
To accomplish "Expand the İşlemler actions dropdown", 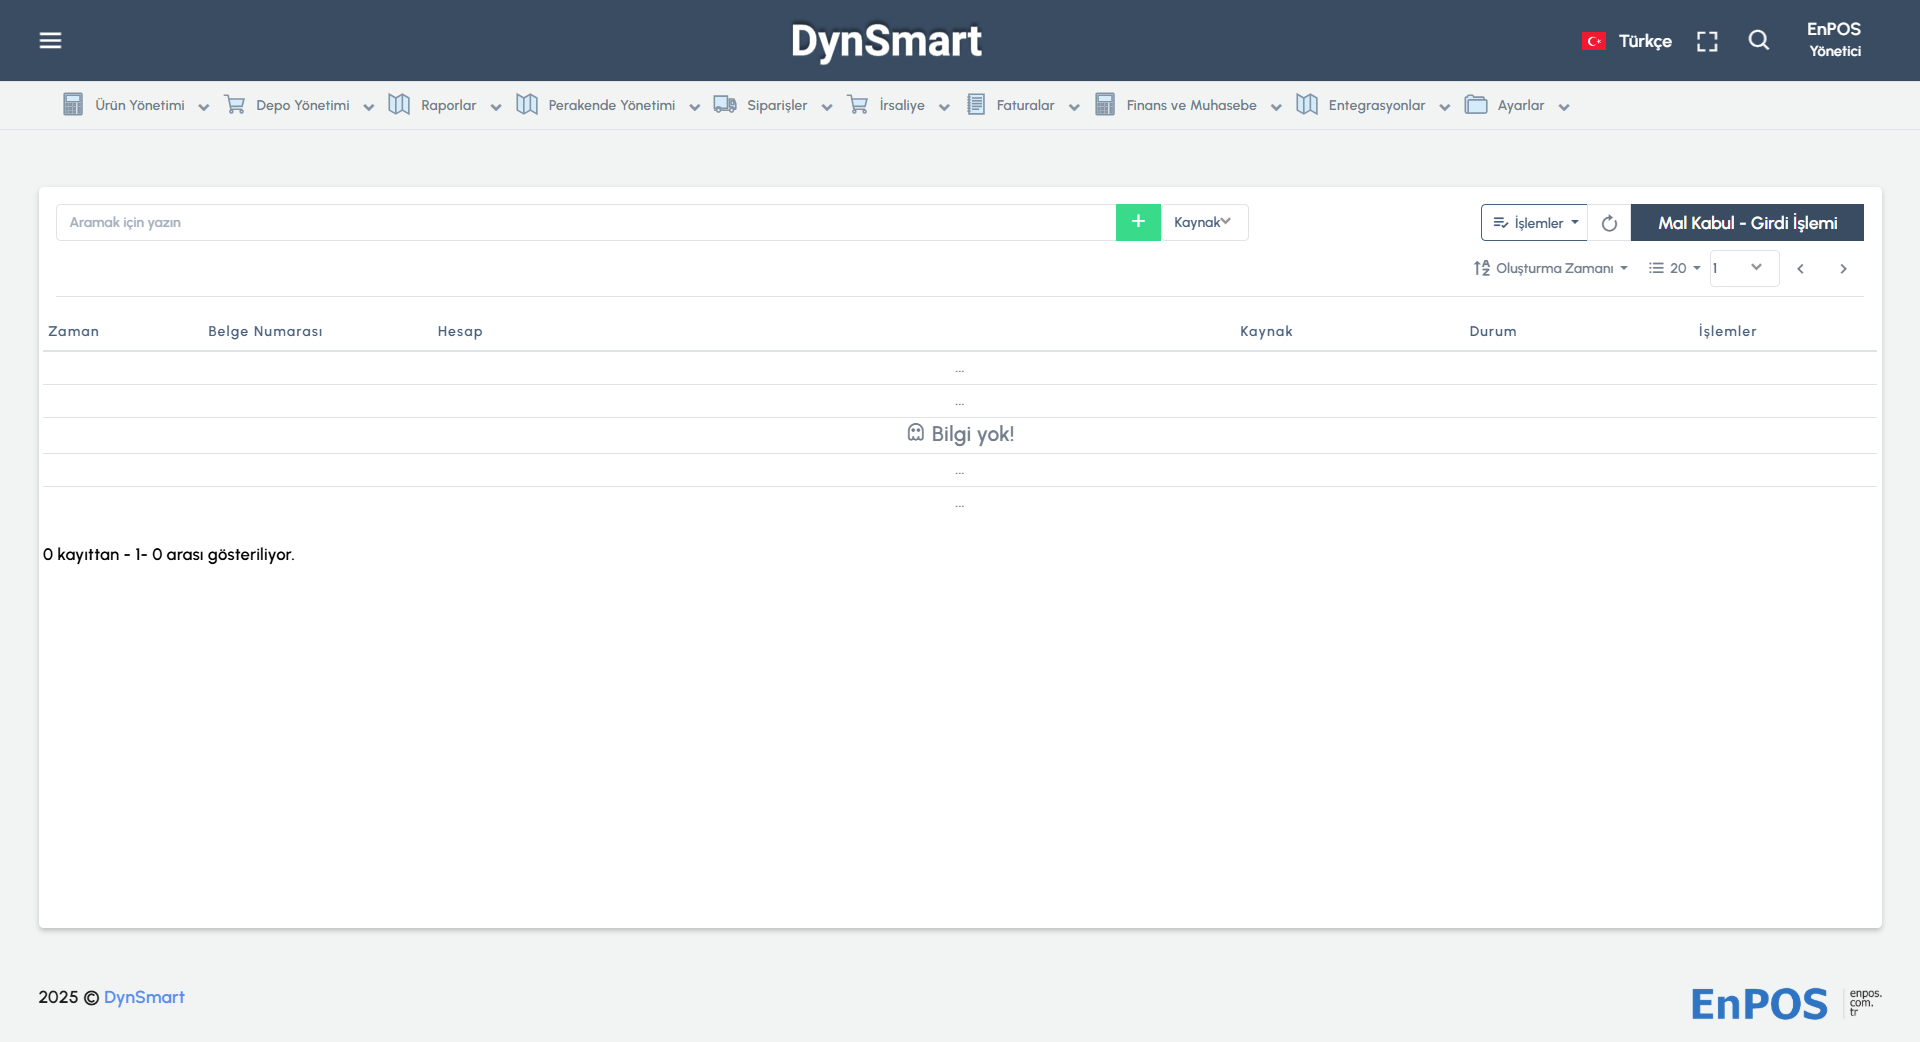I will [x=1534, y=223].
